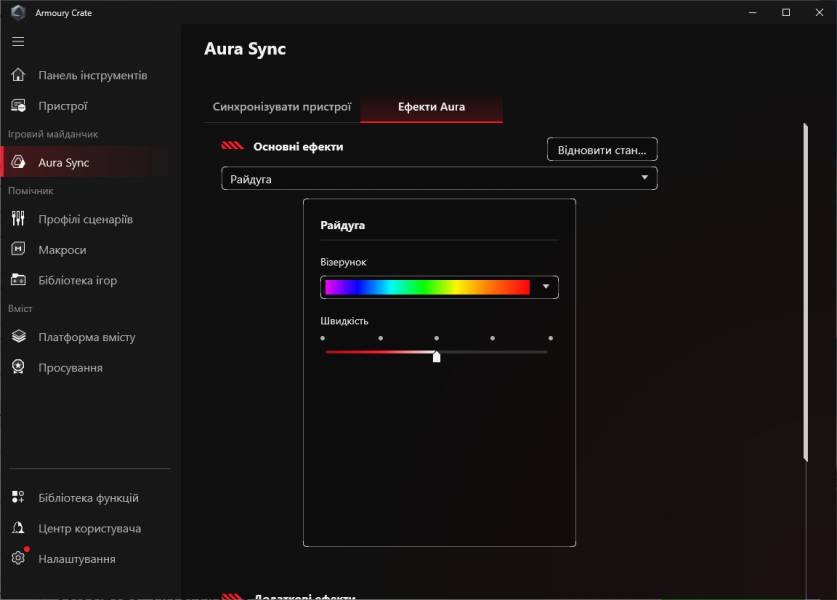The width and height of the screenshot is (837, 600).
Task: Open the Просування icon
Action: pyautogui.click(x=18, y=368)
